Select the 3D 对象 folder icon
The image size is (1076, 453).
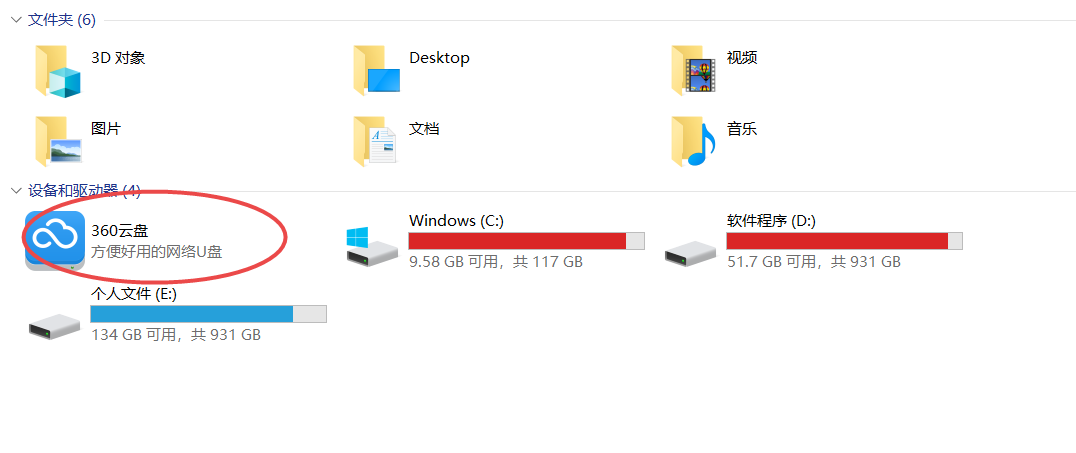pos(58,71)
